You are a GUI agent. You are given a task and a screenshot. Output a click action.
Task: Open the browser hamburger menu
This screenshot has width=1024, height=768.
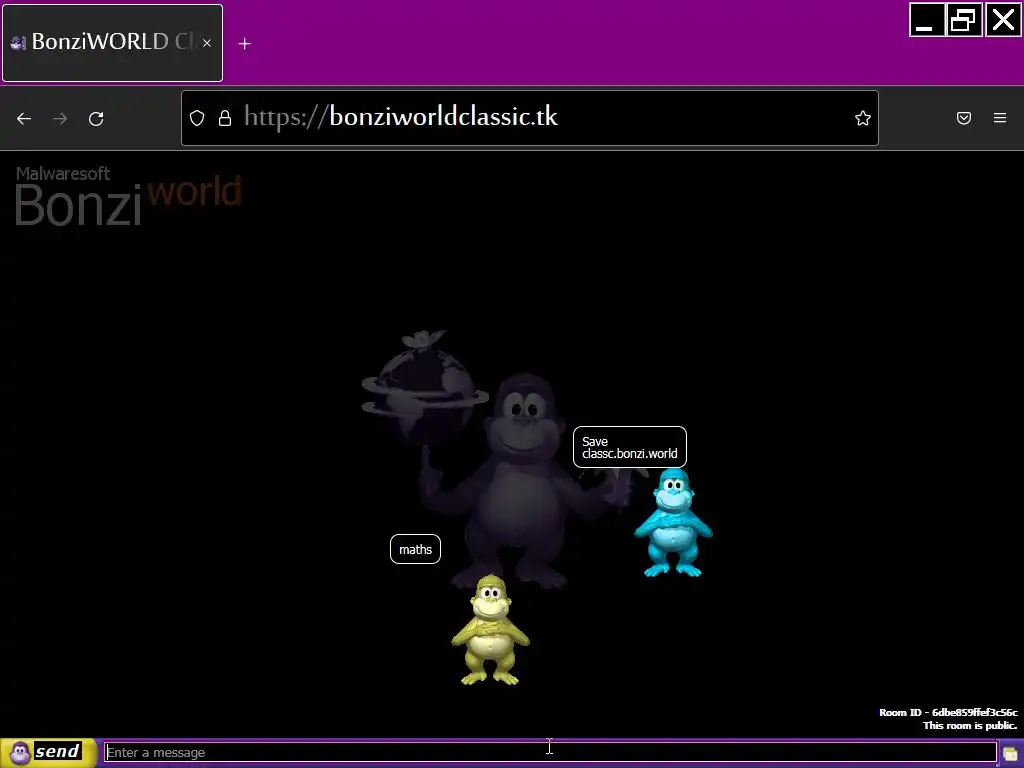1000,118
